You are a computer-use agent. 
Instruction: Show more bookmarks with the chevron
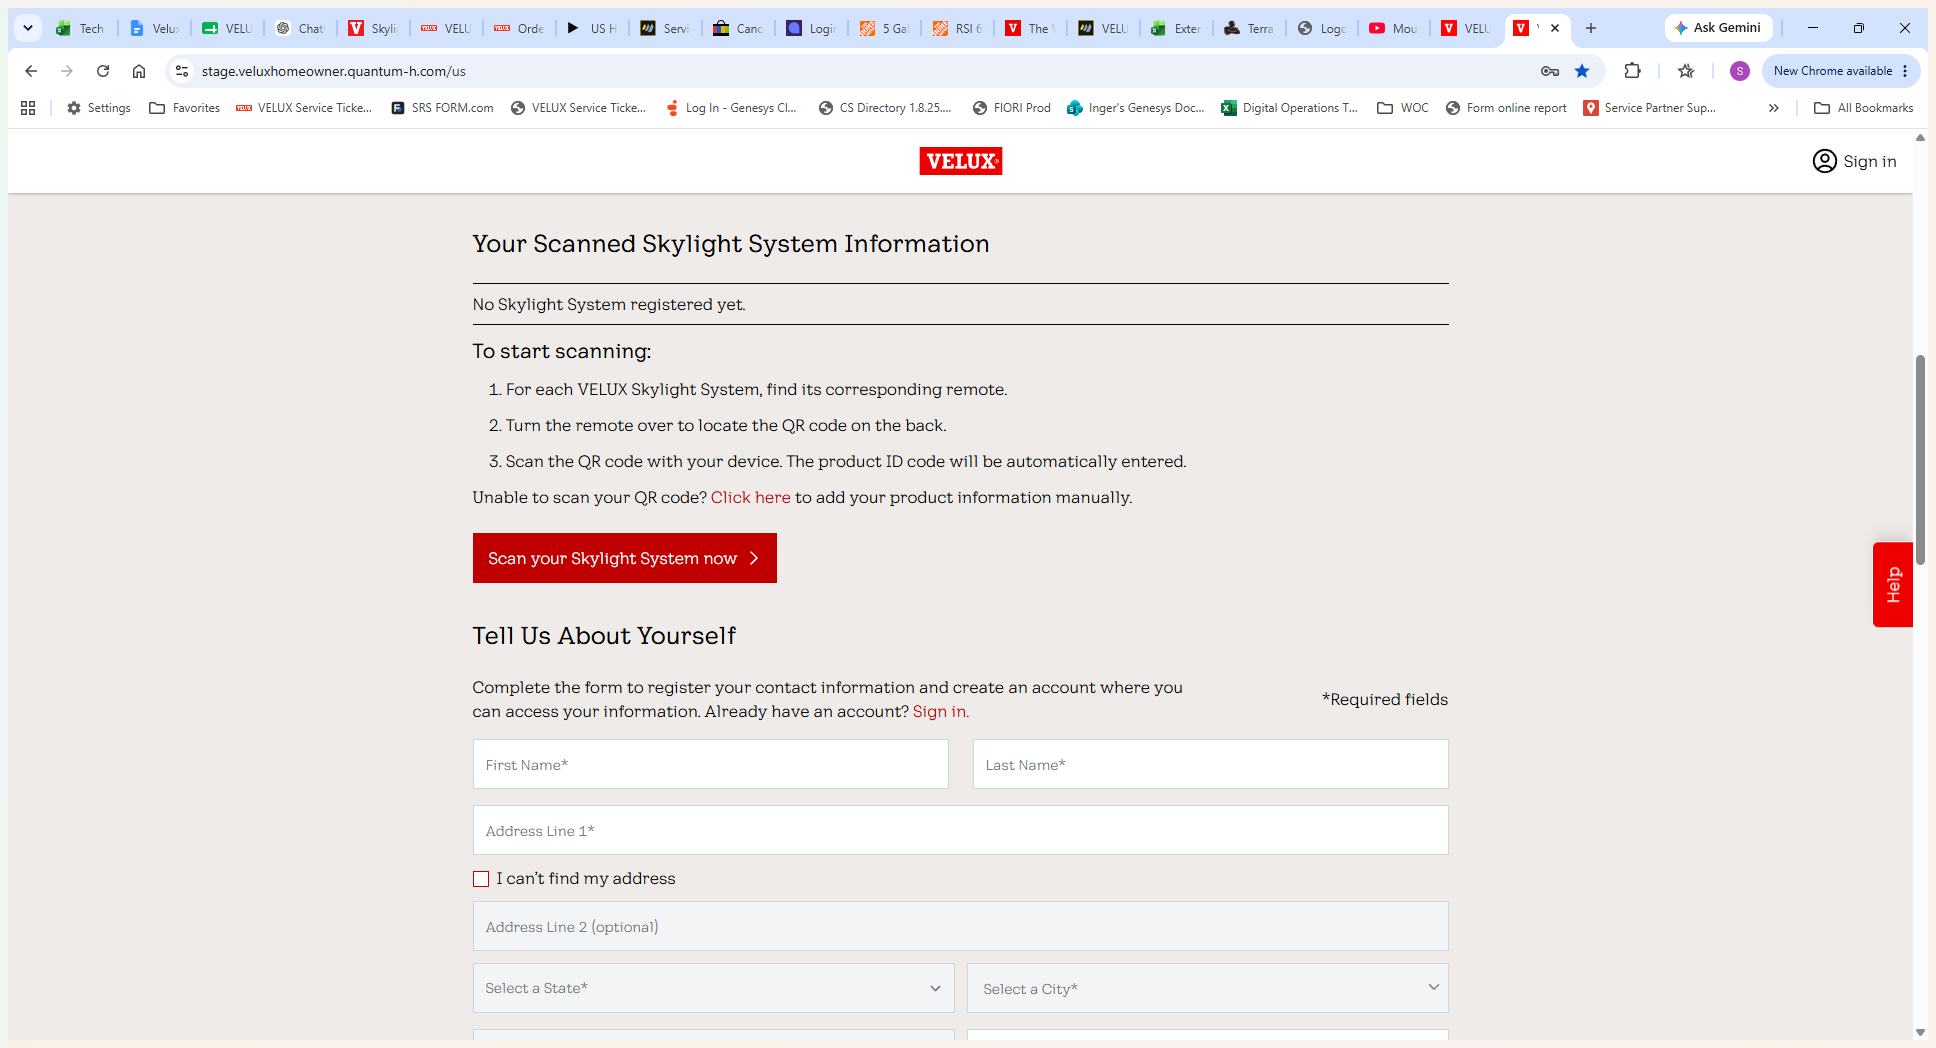(x=1773, y=108)
